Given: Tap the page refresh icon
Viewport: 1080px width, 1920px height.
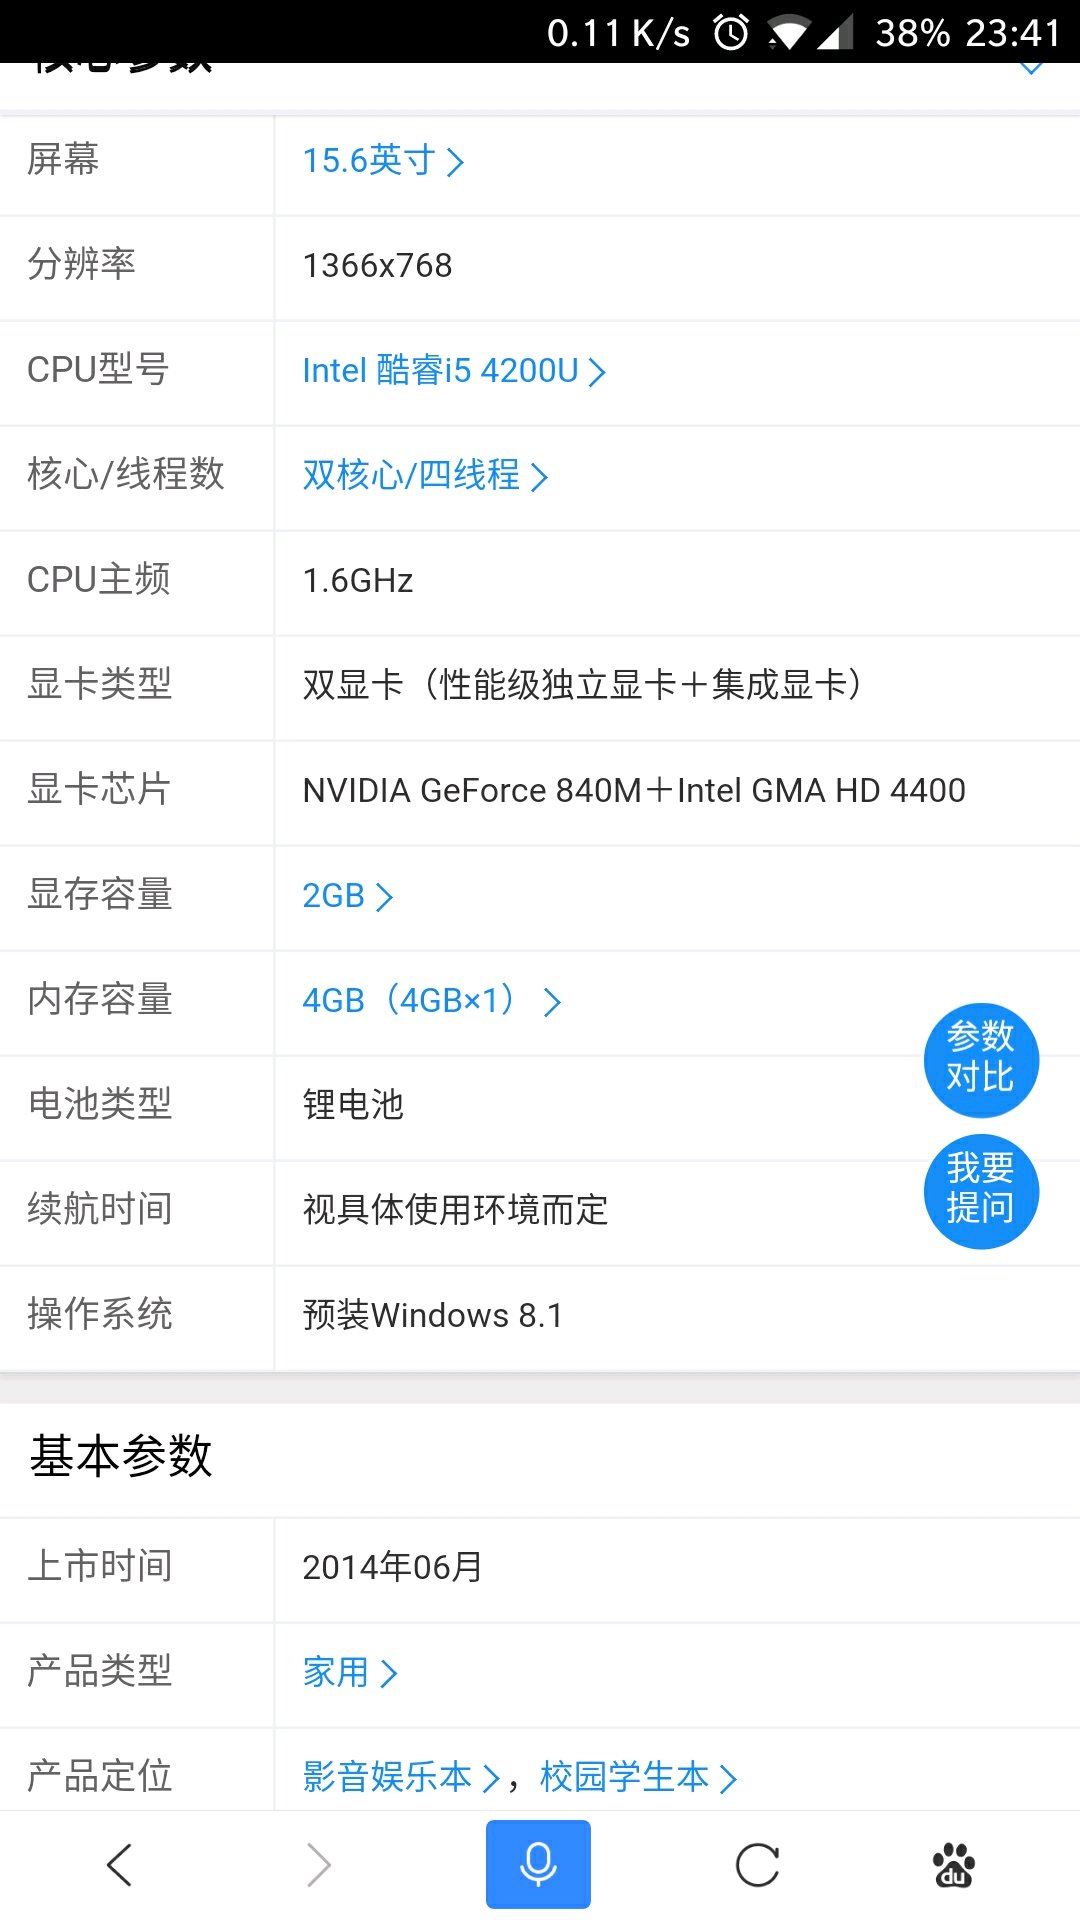Looking at the screenshot, I should click(x=757, y=1865).
